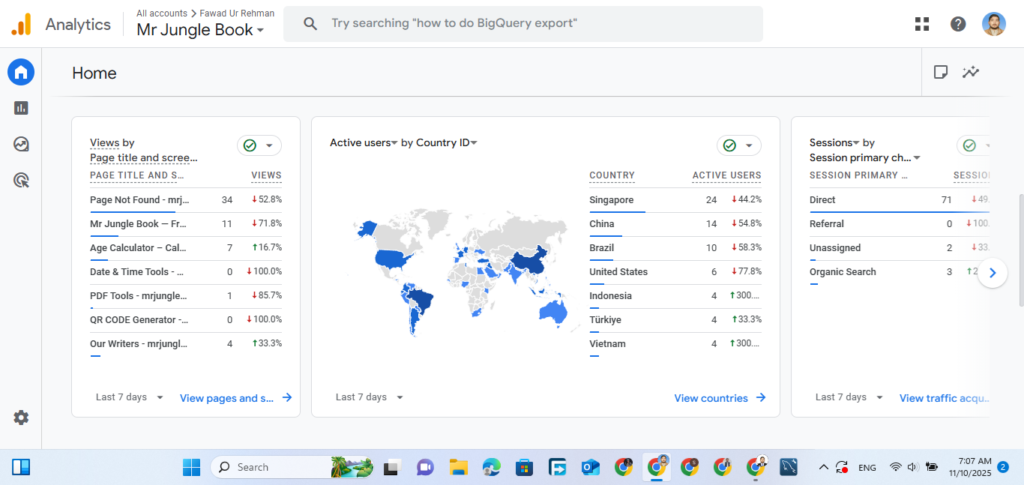Click the next arrow to scroll cards
The width and height of the screenshot is (1024, 485).
pos(992,272)
